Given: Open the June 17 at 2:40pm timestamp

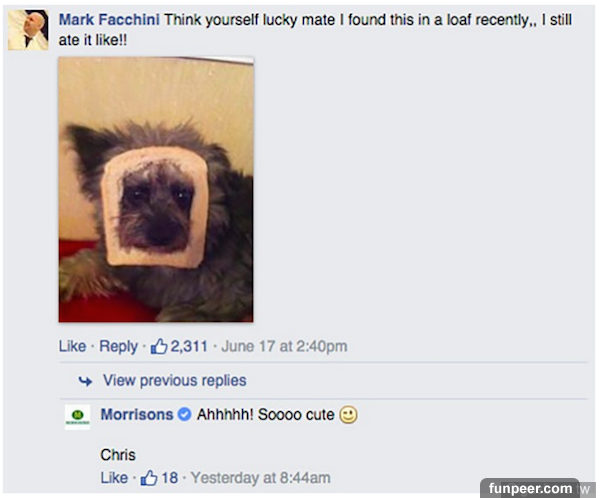Looking at the screenshot, I should pyautogui.click(x=284, y=346).
